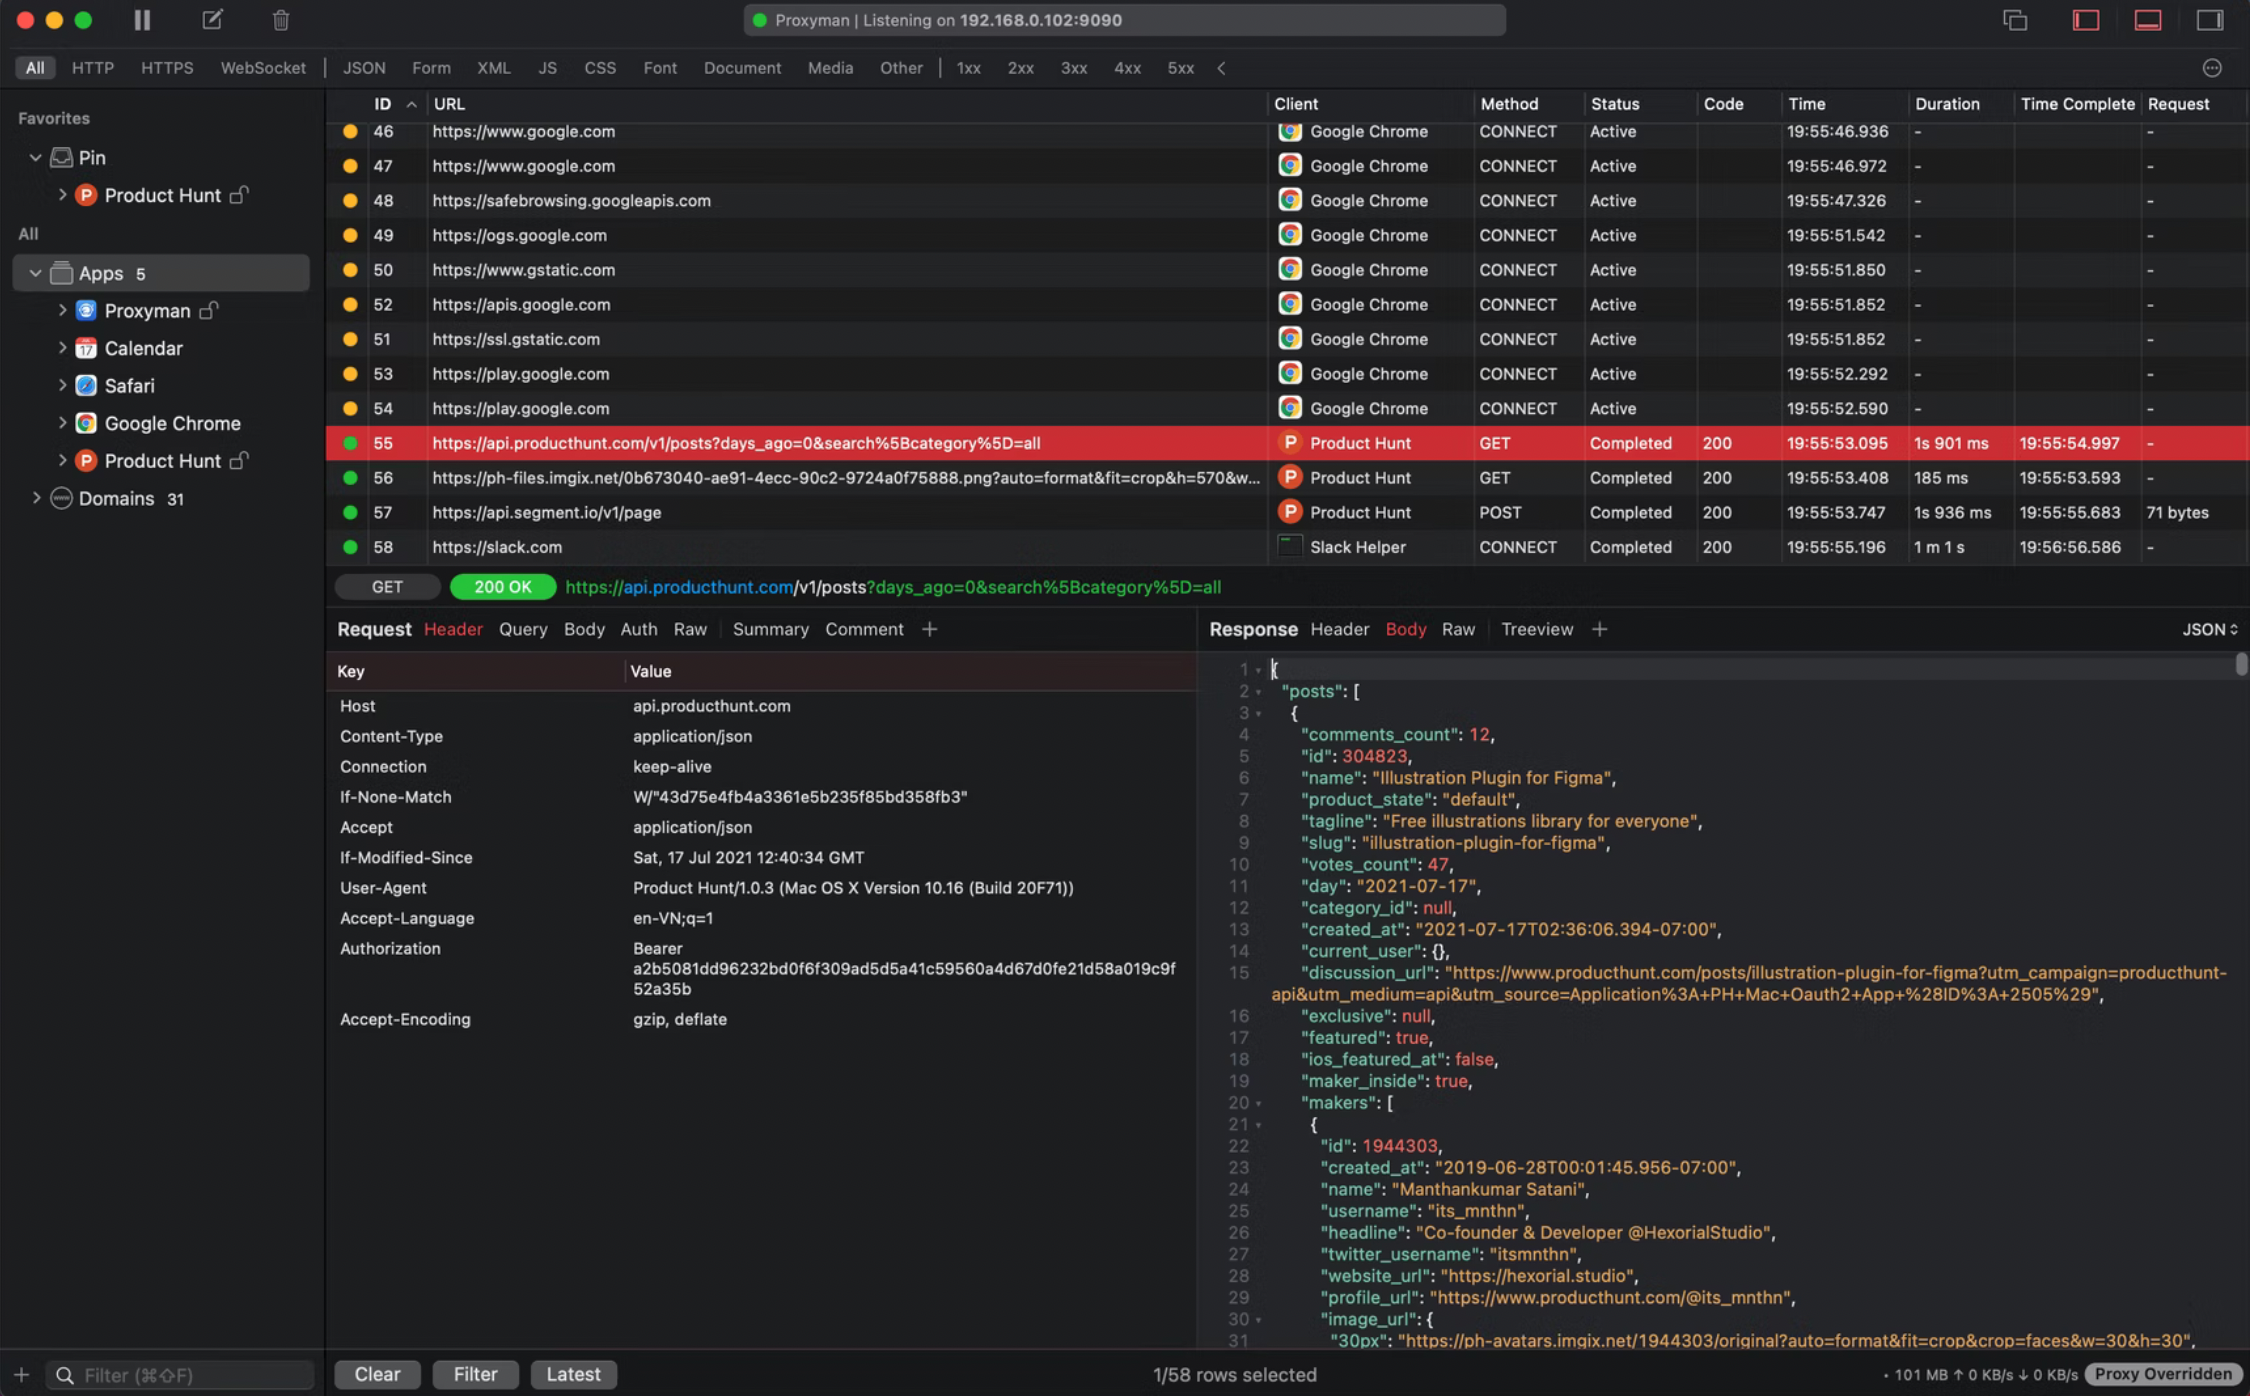Screen dimensions: 2250x1396
Task: Click the response body scrollbar
Action: pyautogui.click(x=2241, y=664)
